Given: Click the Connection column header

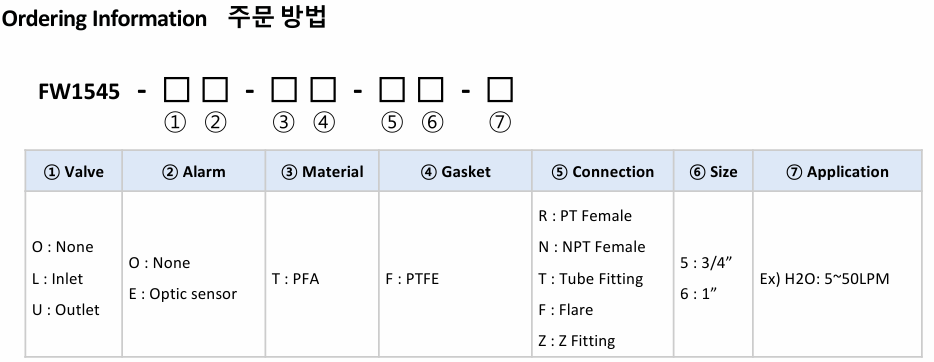Looking at the screenshot, I should tap(603, 171).
